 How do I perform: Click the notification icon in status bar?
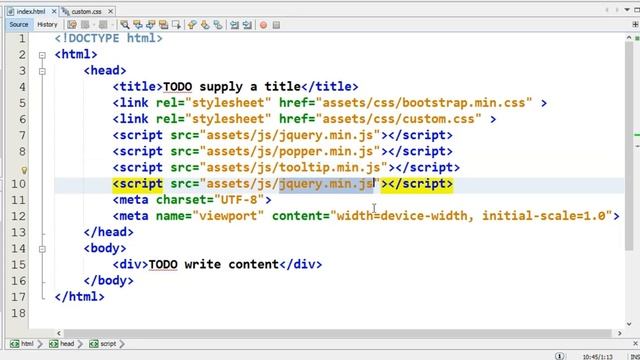tap(560, 356)
